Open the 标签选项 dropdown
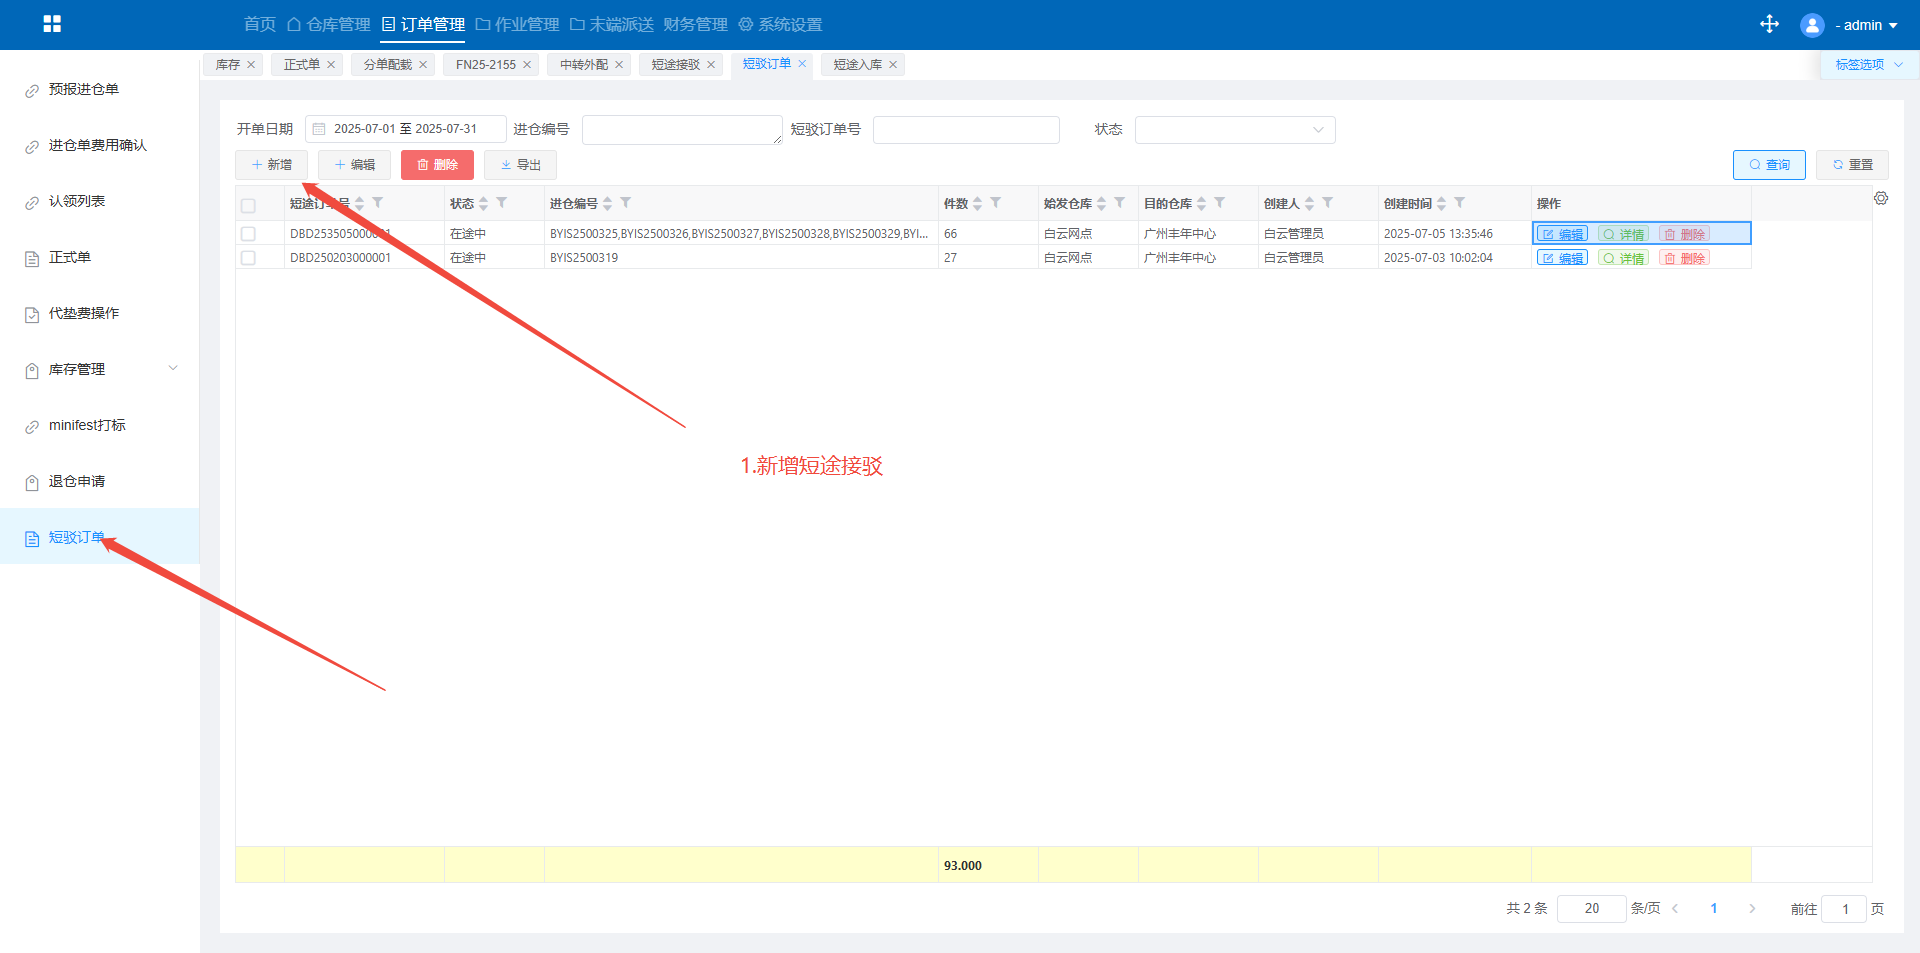1920x953 pixels. coord(1868,65)
